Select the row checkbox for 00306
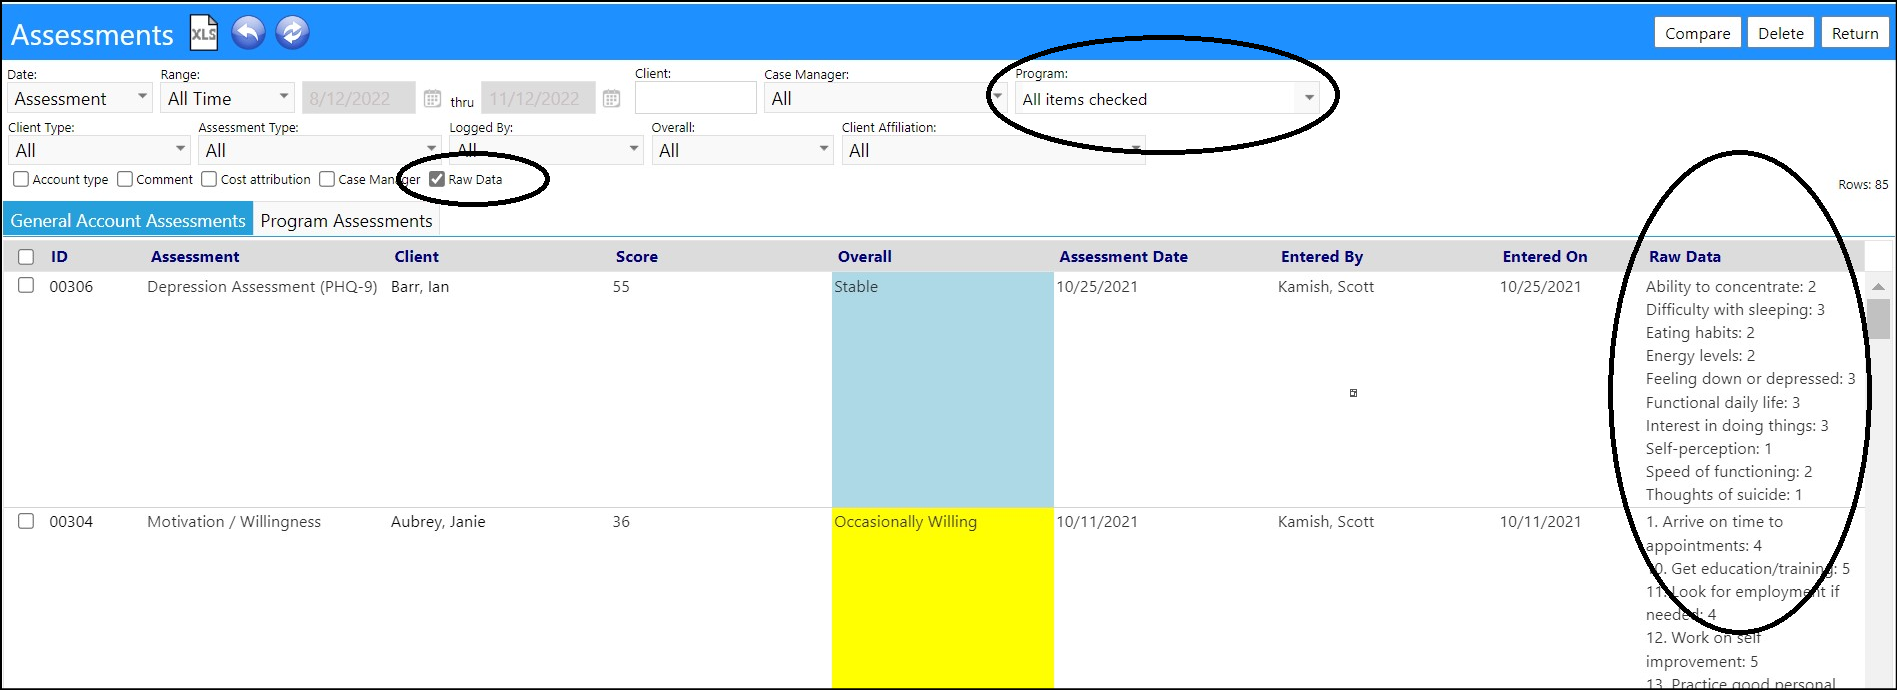The height and width of the screenshot is (690, 1897). pos(26,285)
